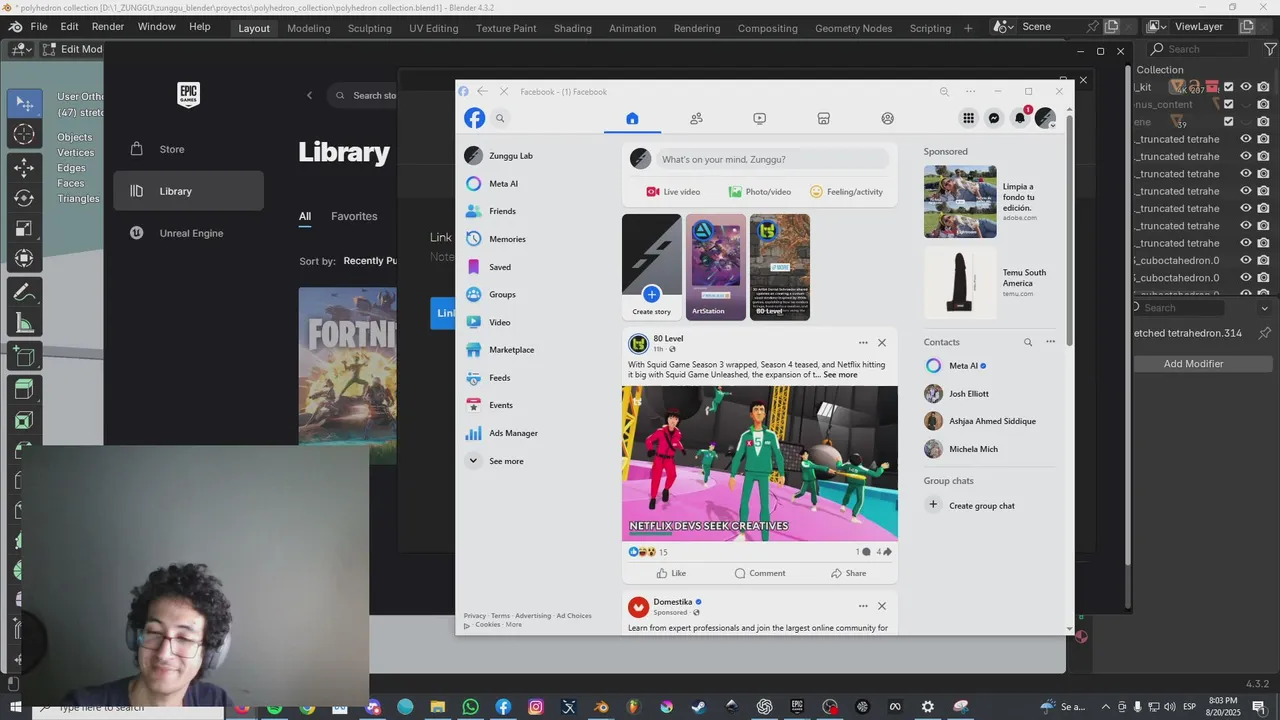Screen dimensions: 1280x720
Task: Select the Rotate tool in Blender toolbar
Action: pyautogui.click(x=24, y=198)
